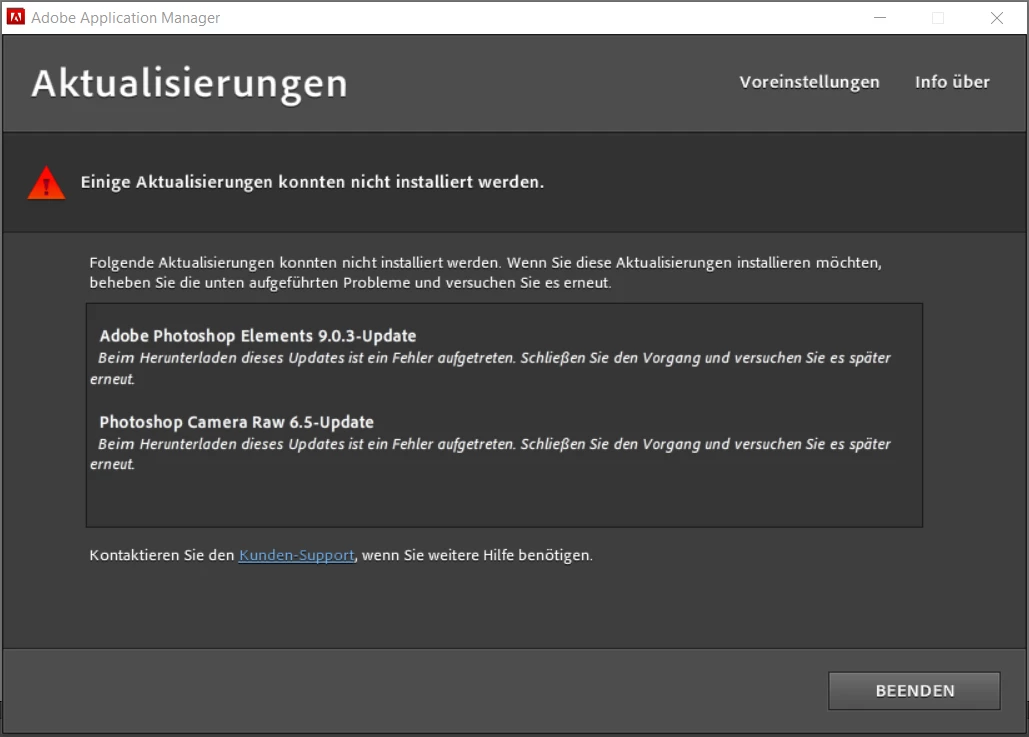Select Photoshop Camera Raw 6.5-Update entry
The width and height of the screenshot is (1029, 737).
(x=236, y=422)
